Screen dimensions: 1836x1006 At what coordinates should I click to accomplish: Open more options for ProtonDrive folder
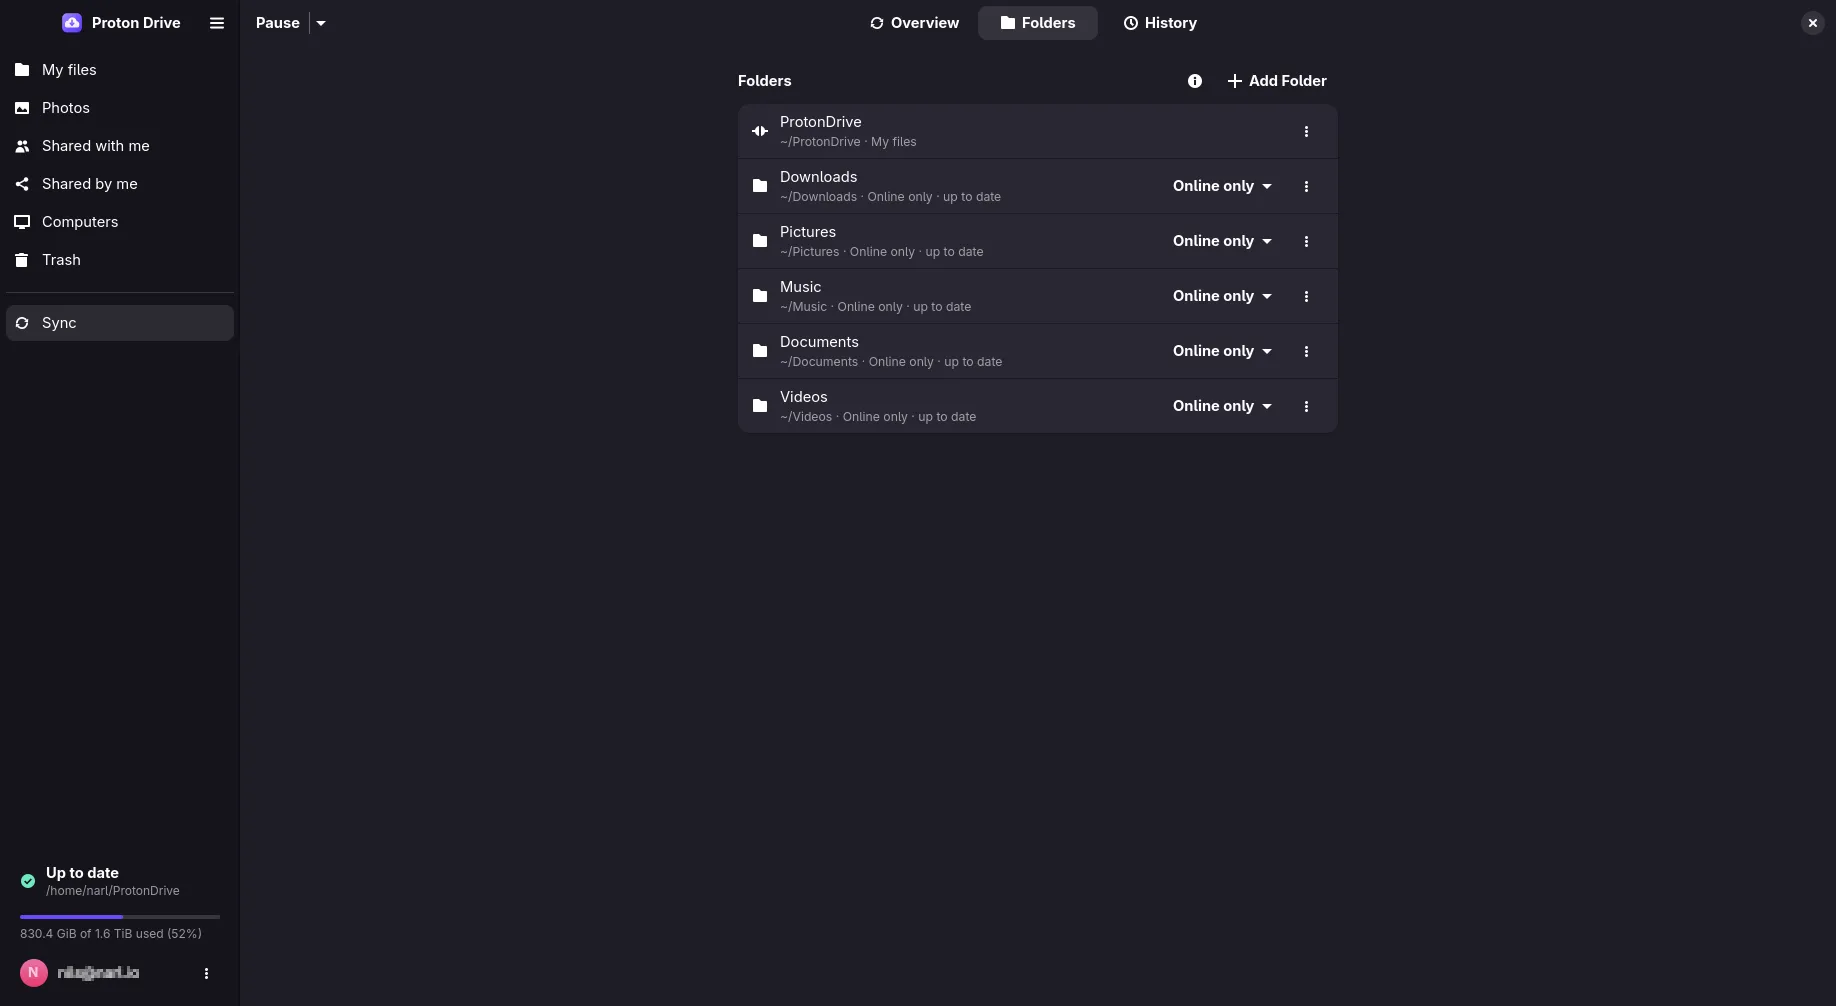[x=1306, y=131]
